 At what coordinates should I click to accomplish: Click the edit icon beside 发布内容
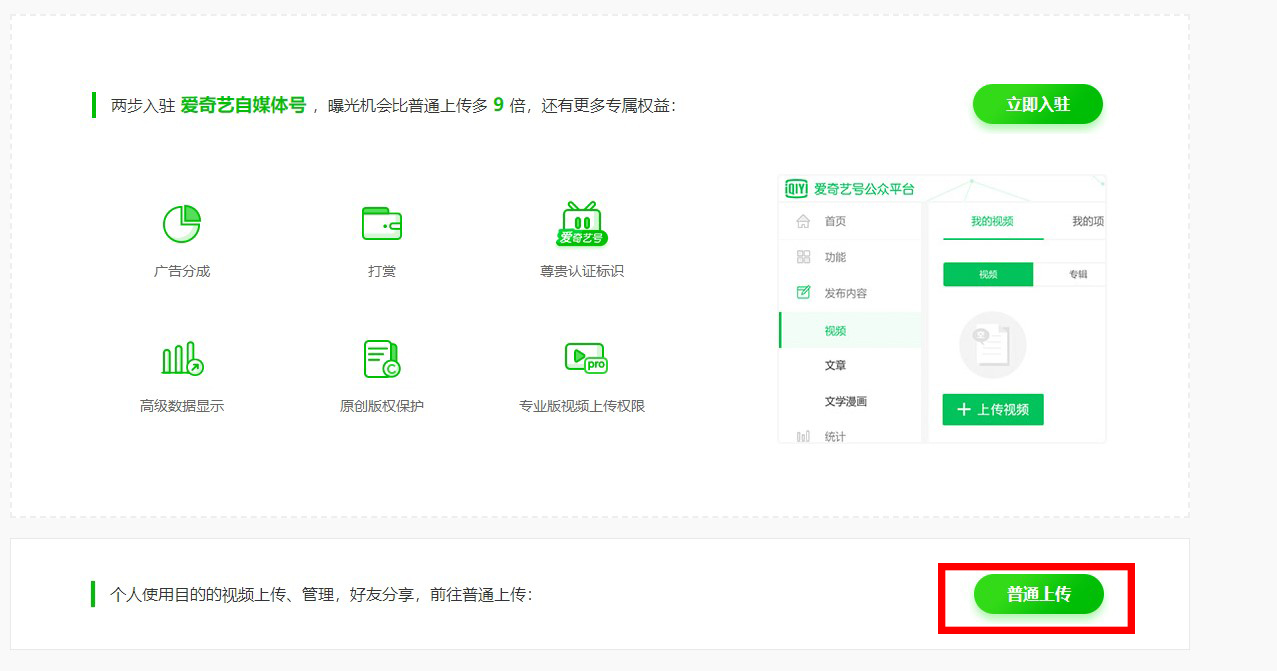pyautogui.click(x=803, y=293)
